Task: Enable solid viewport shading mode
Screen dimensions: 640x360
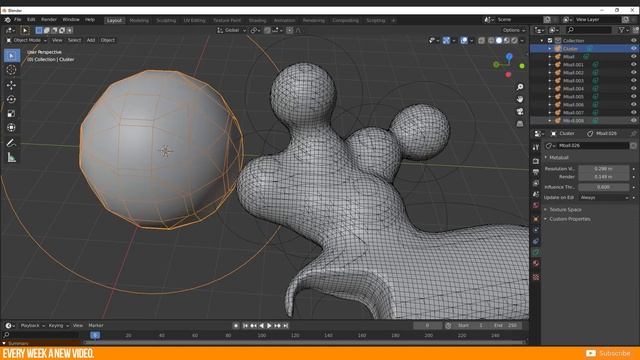Action: [499, 40]
